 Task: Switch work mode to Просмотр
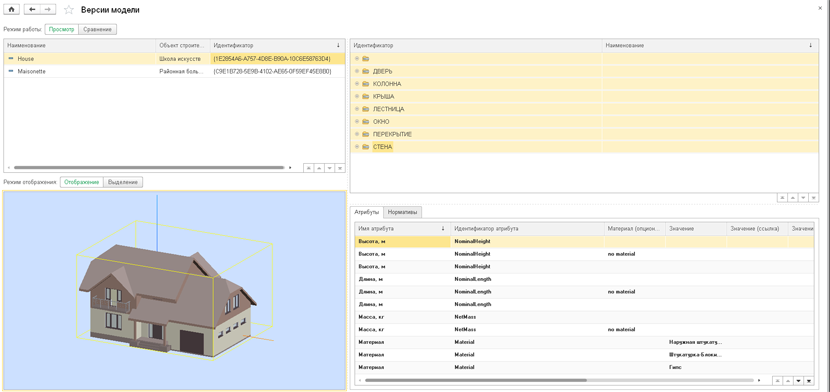tap(61, 30)
